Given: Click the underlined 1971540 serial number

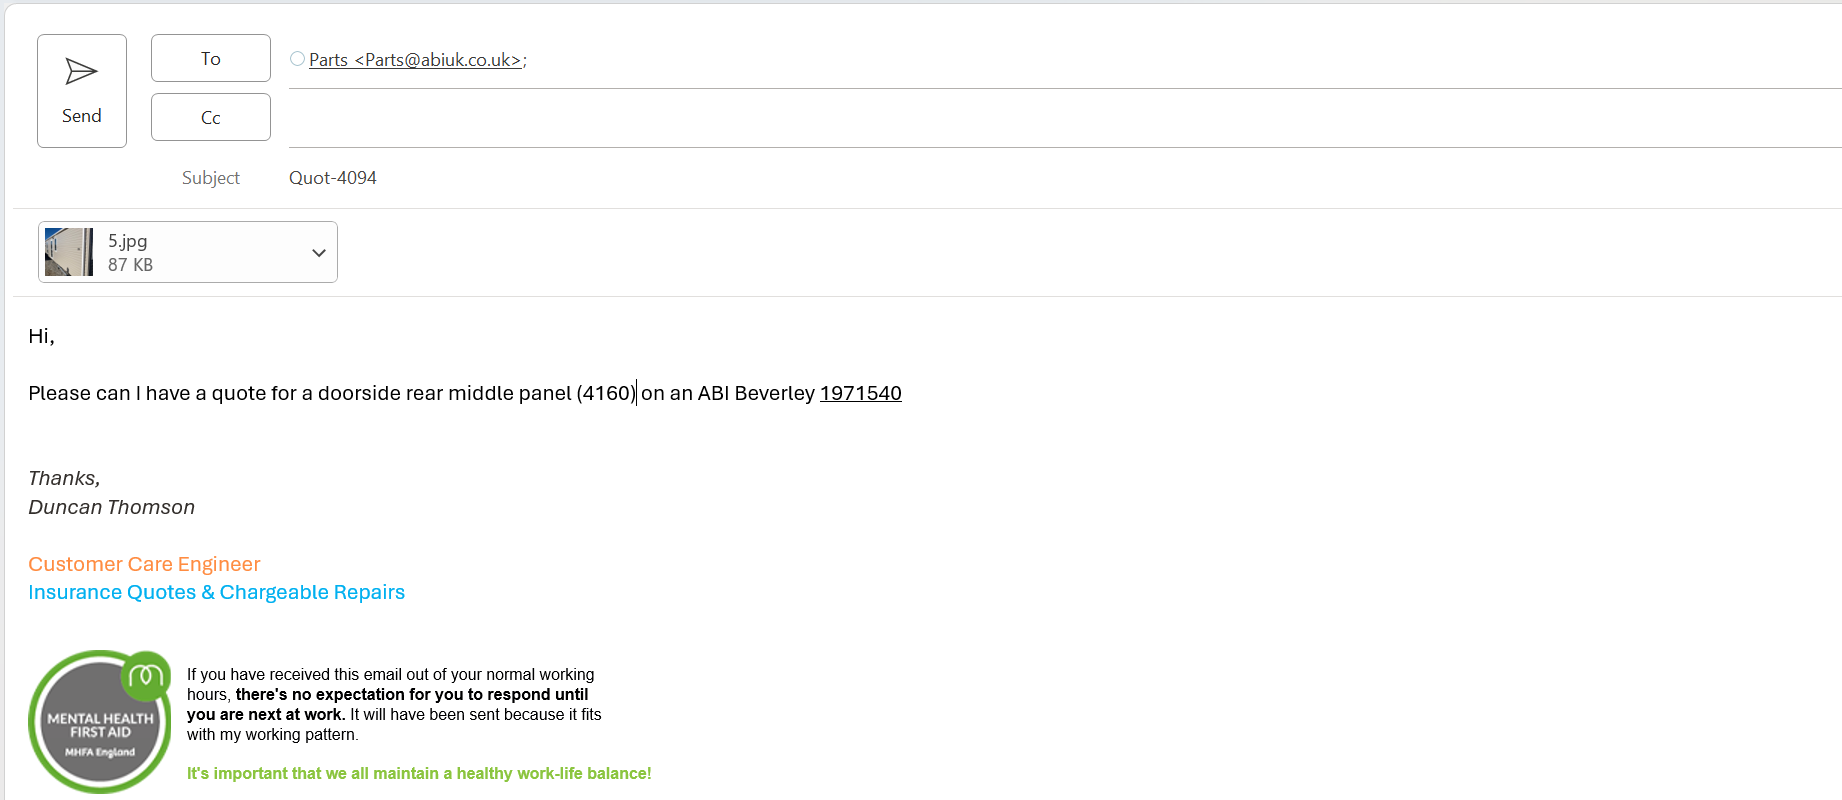Looking at the screenshot, I should 860,393.
